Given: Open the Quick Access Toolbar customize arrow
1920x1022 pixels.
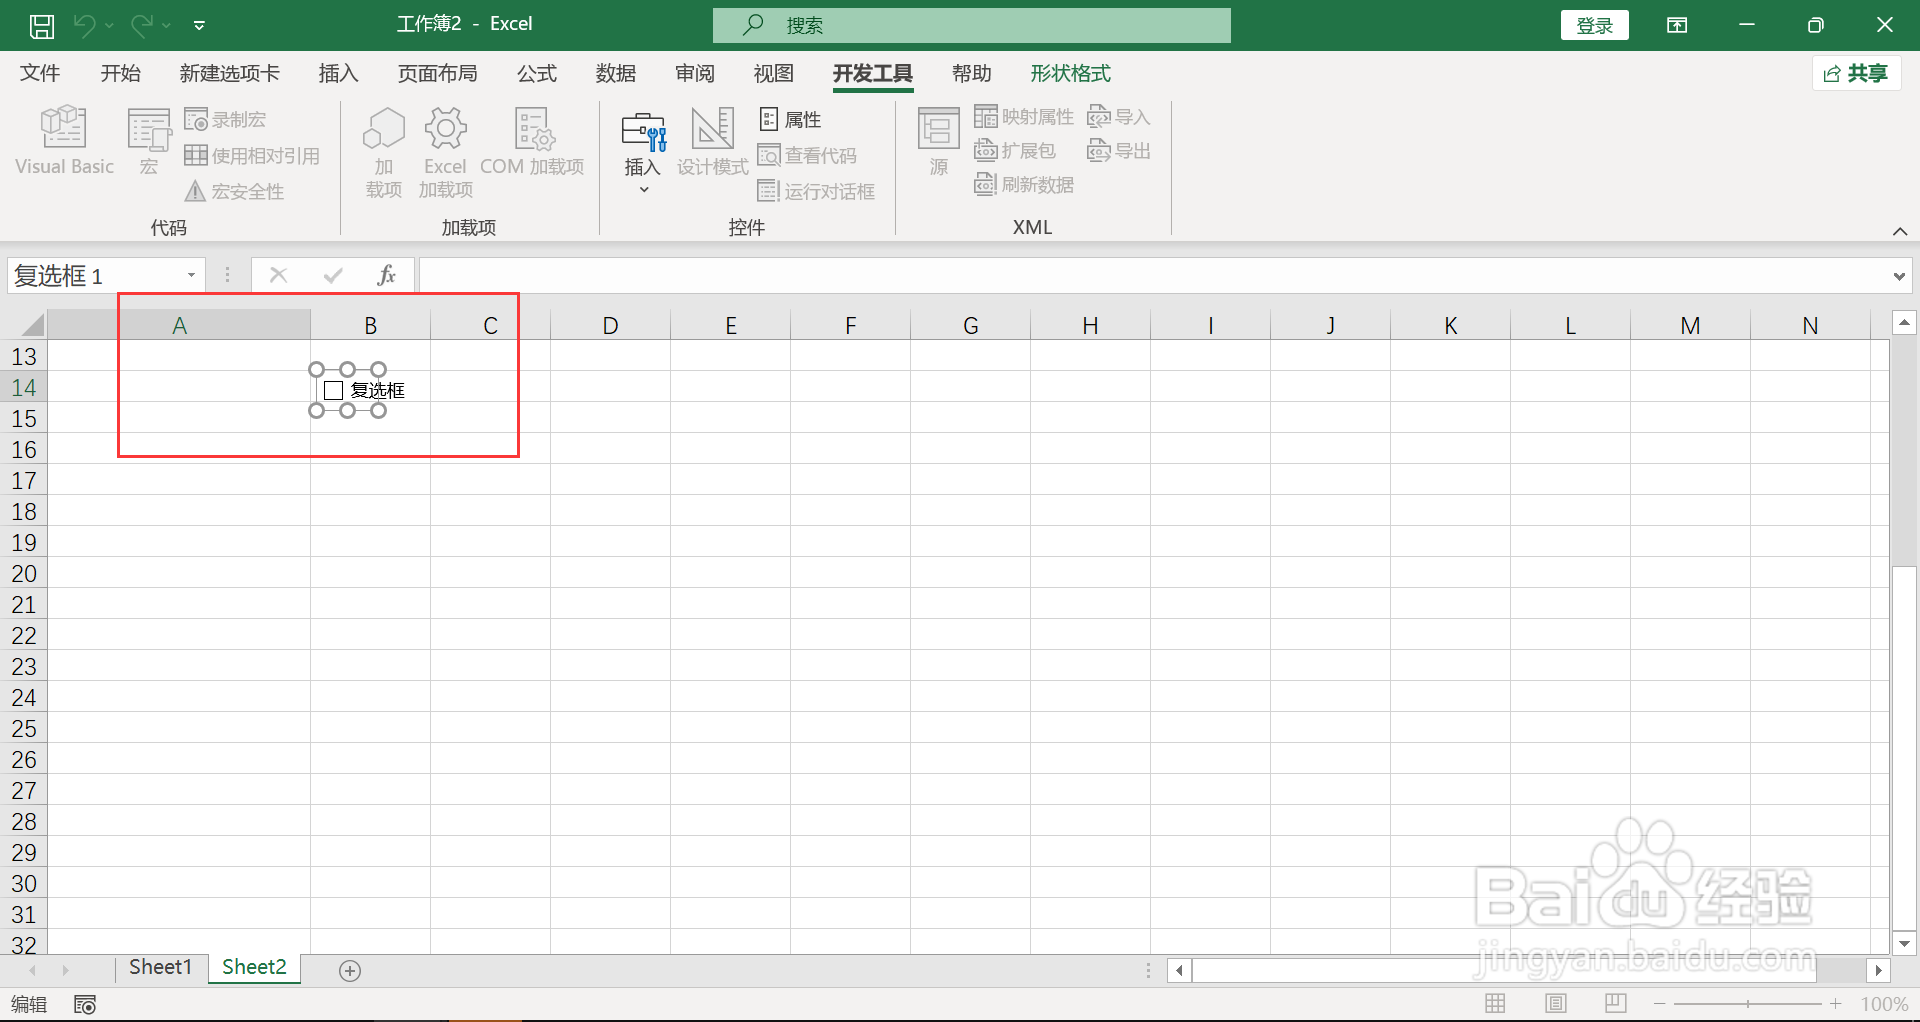Looking at the screenshot, I should (199, 25).
